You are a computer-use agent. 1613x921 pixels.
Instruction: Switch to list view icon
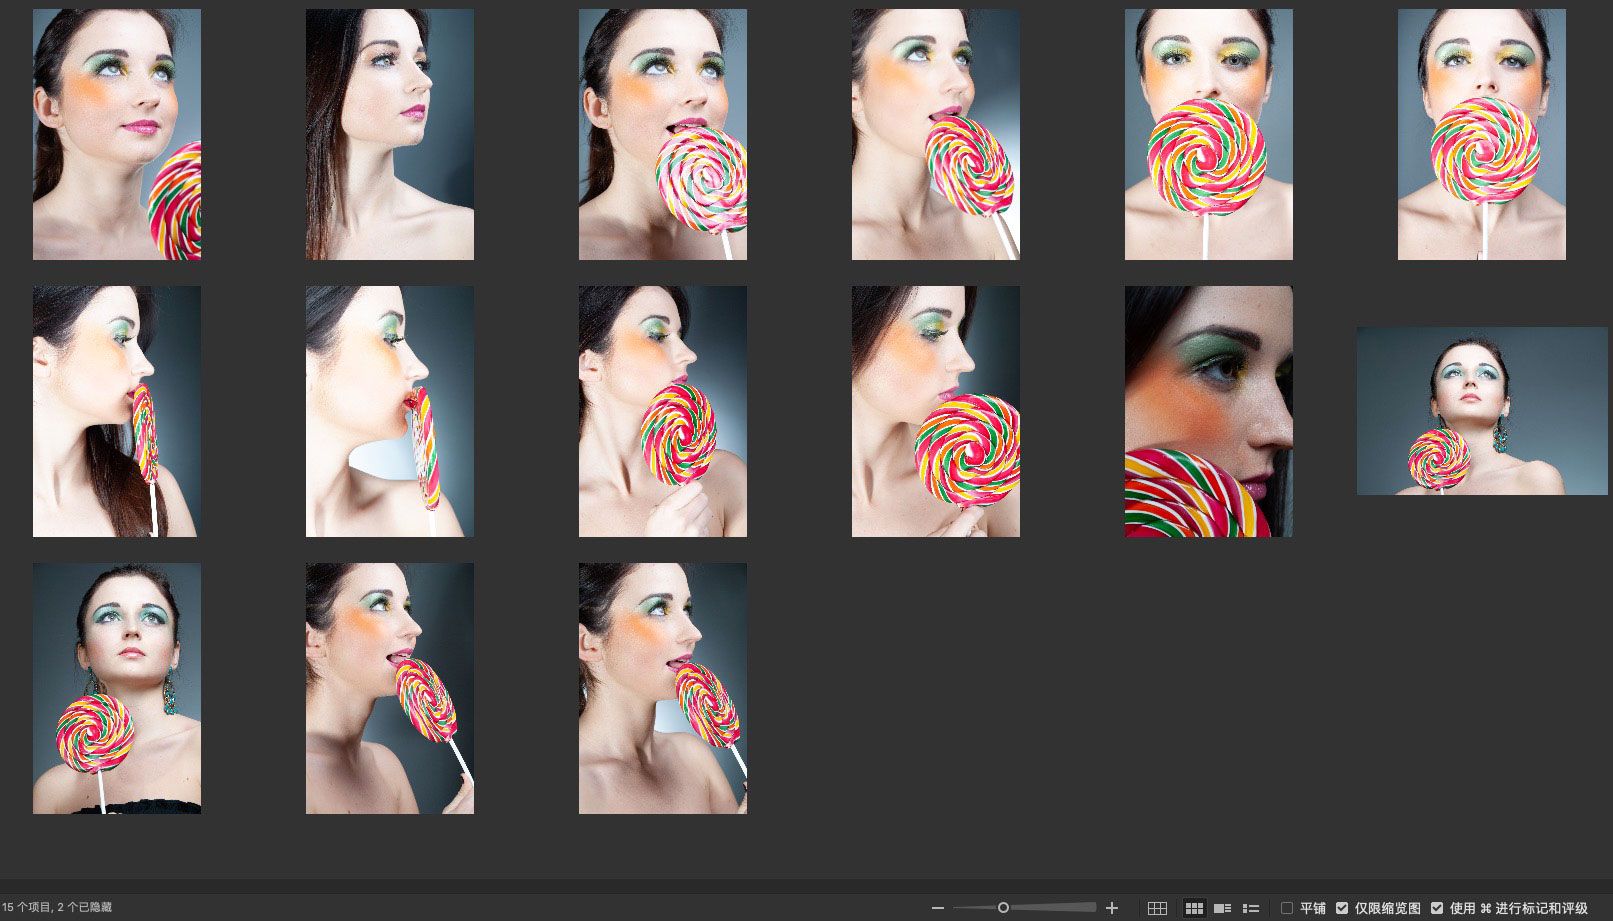(x=1250, y=908)
